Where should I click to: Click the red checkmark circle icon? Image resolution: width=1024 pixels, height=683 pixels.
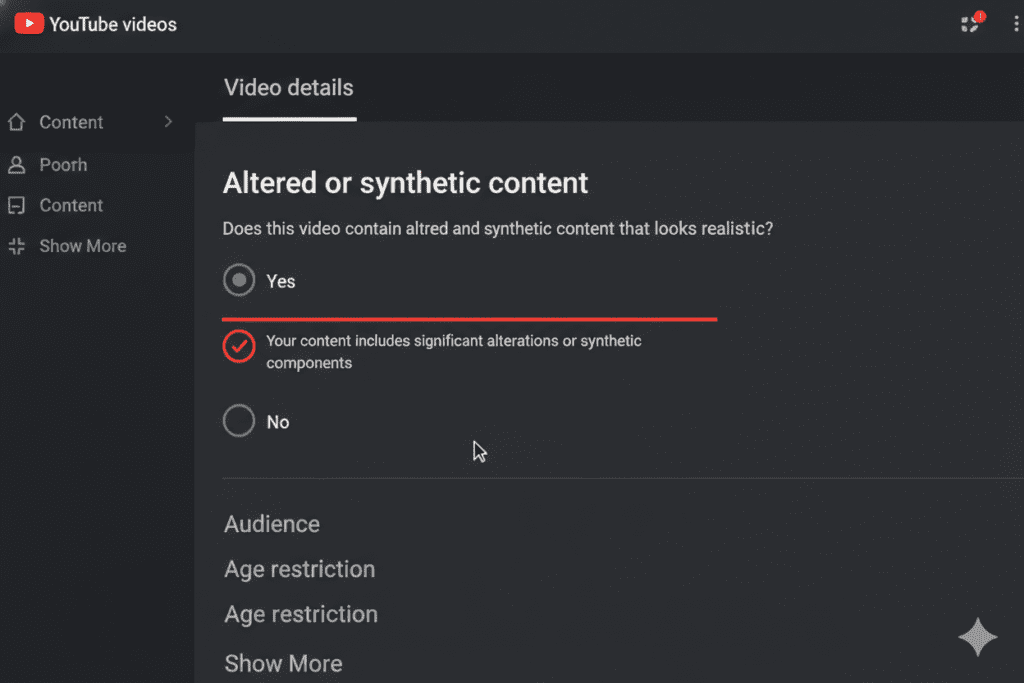(x=239, y=346)
